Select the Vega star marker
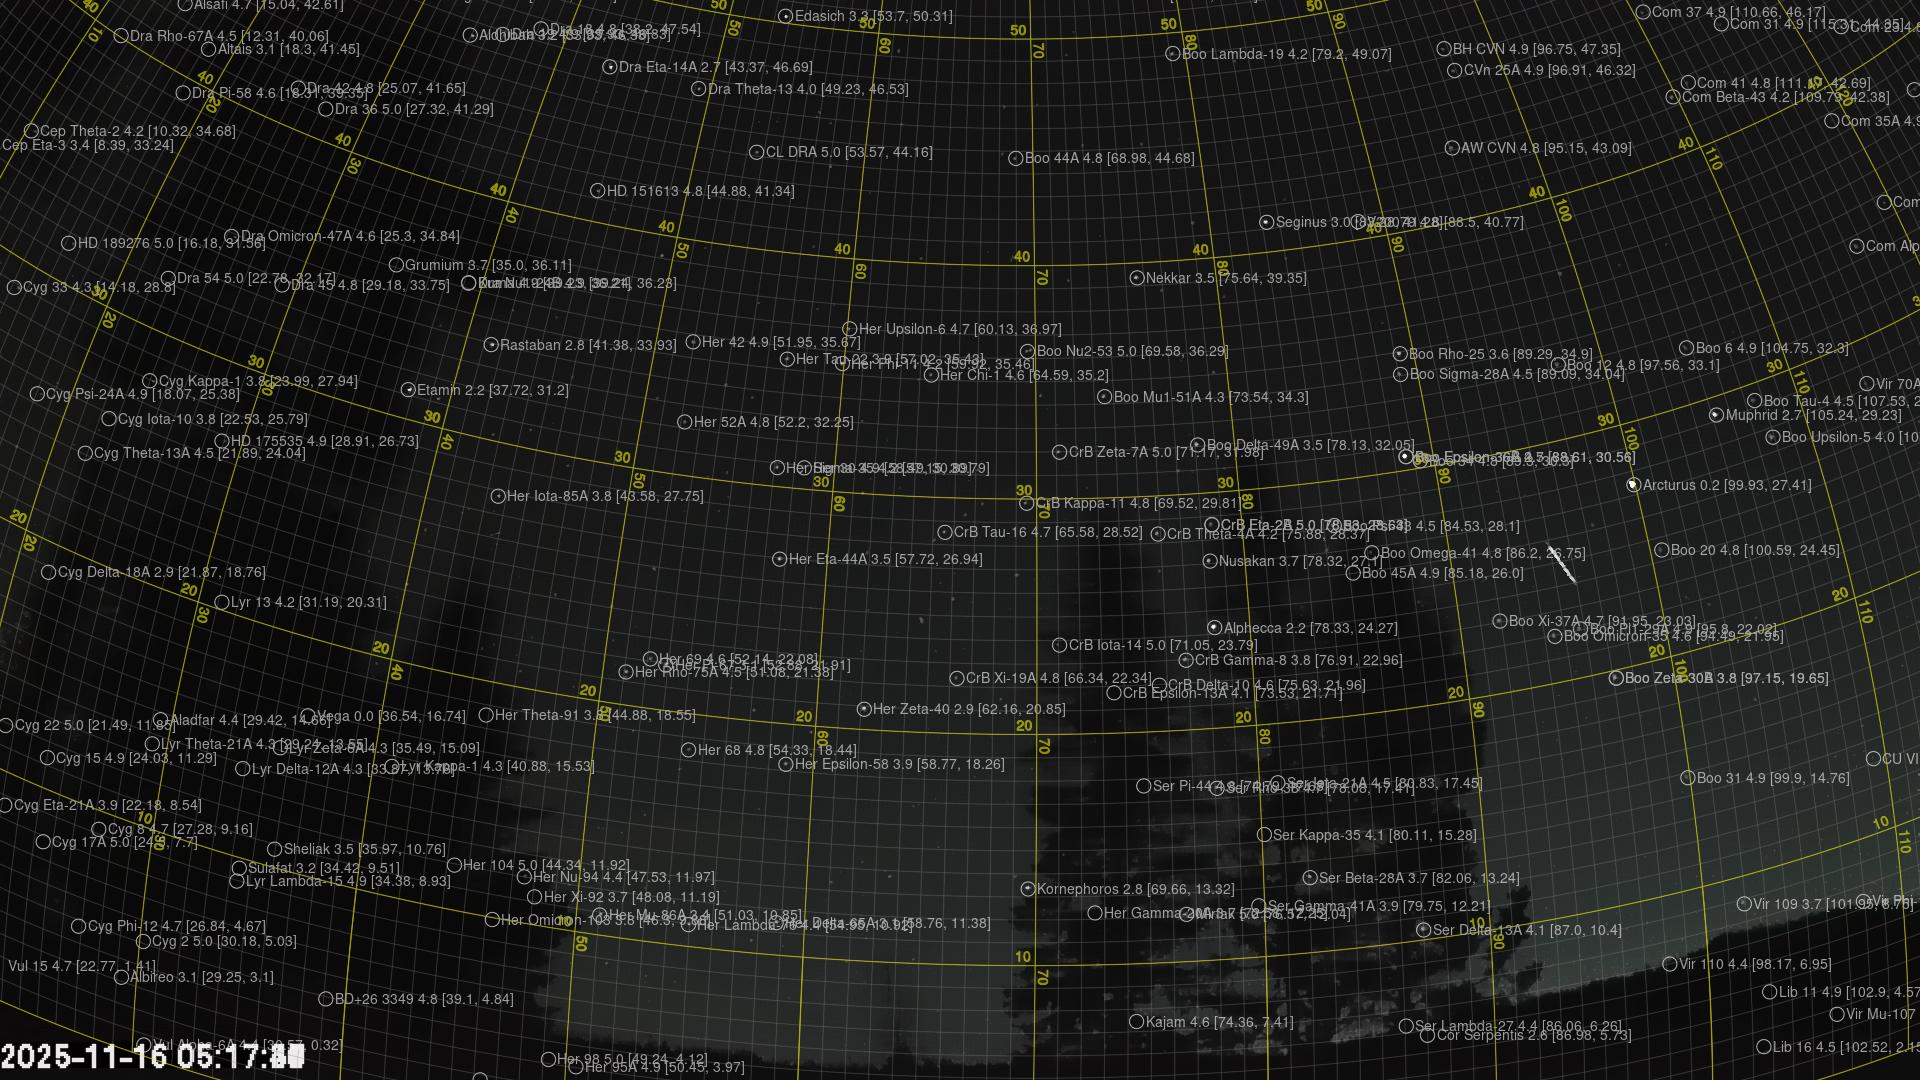The height and width of the screenshot is (1080, 1920). [308, 716]
